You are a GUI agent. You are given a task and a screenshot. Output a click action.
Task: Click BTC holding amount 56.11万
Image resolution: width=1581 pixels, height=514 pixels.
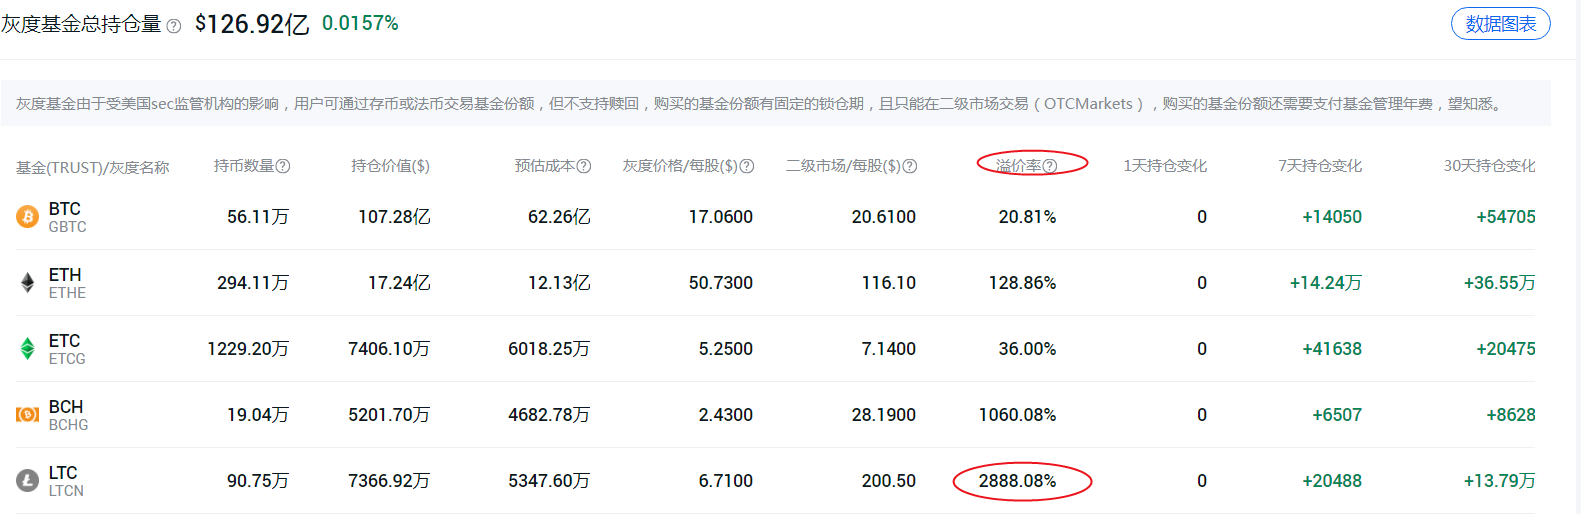point(258,217)
